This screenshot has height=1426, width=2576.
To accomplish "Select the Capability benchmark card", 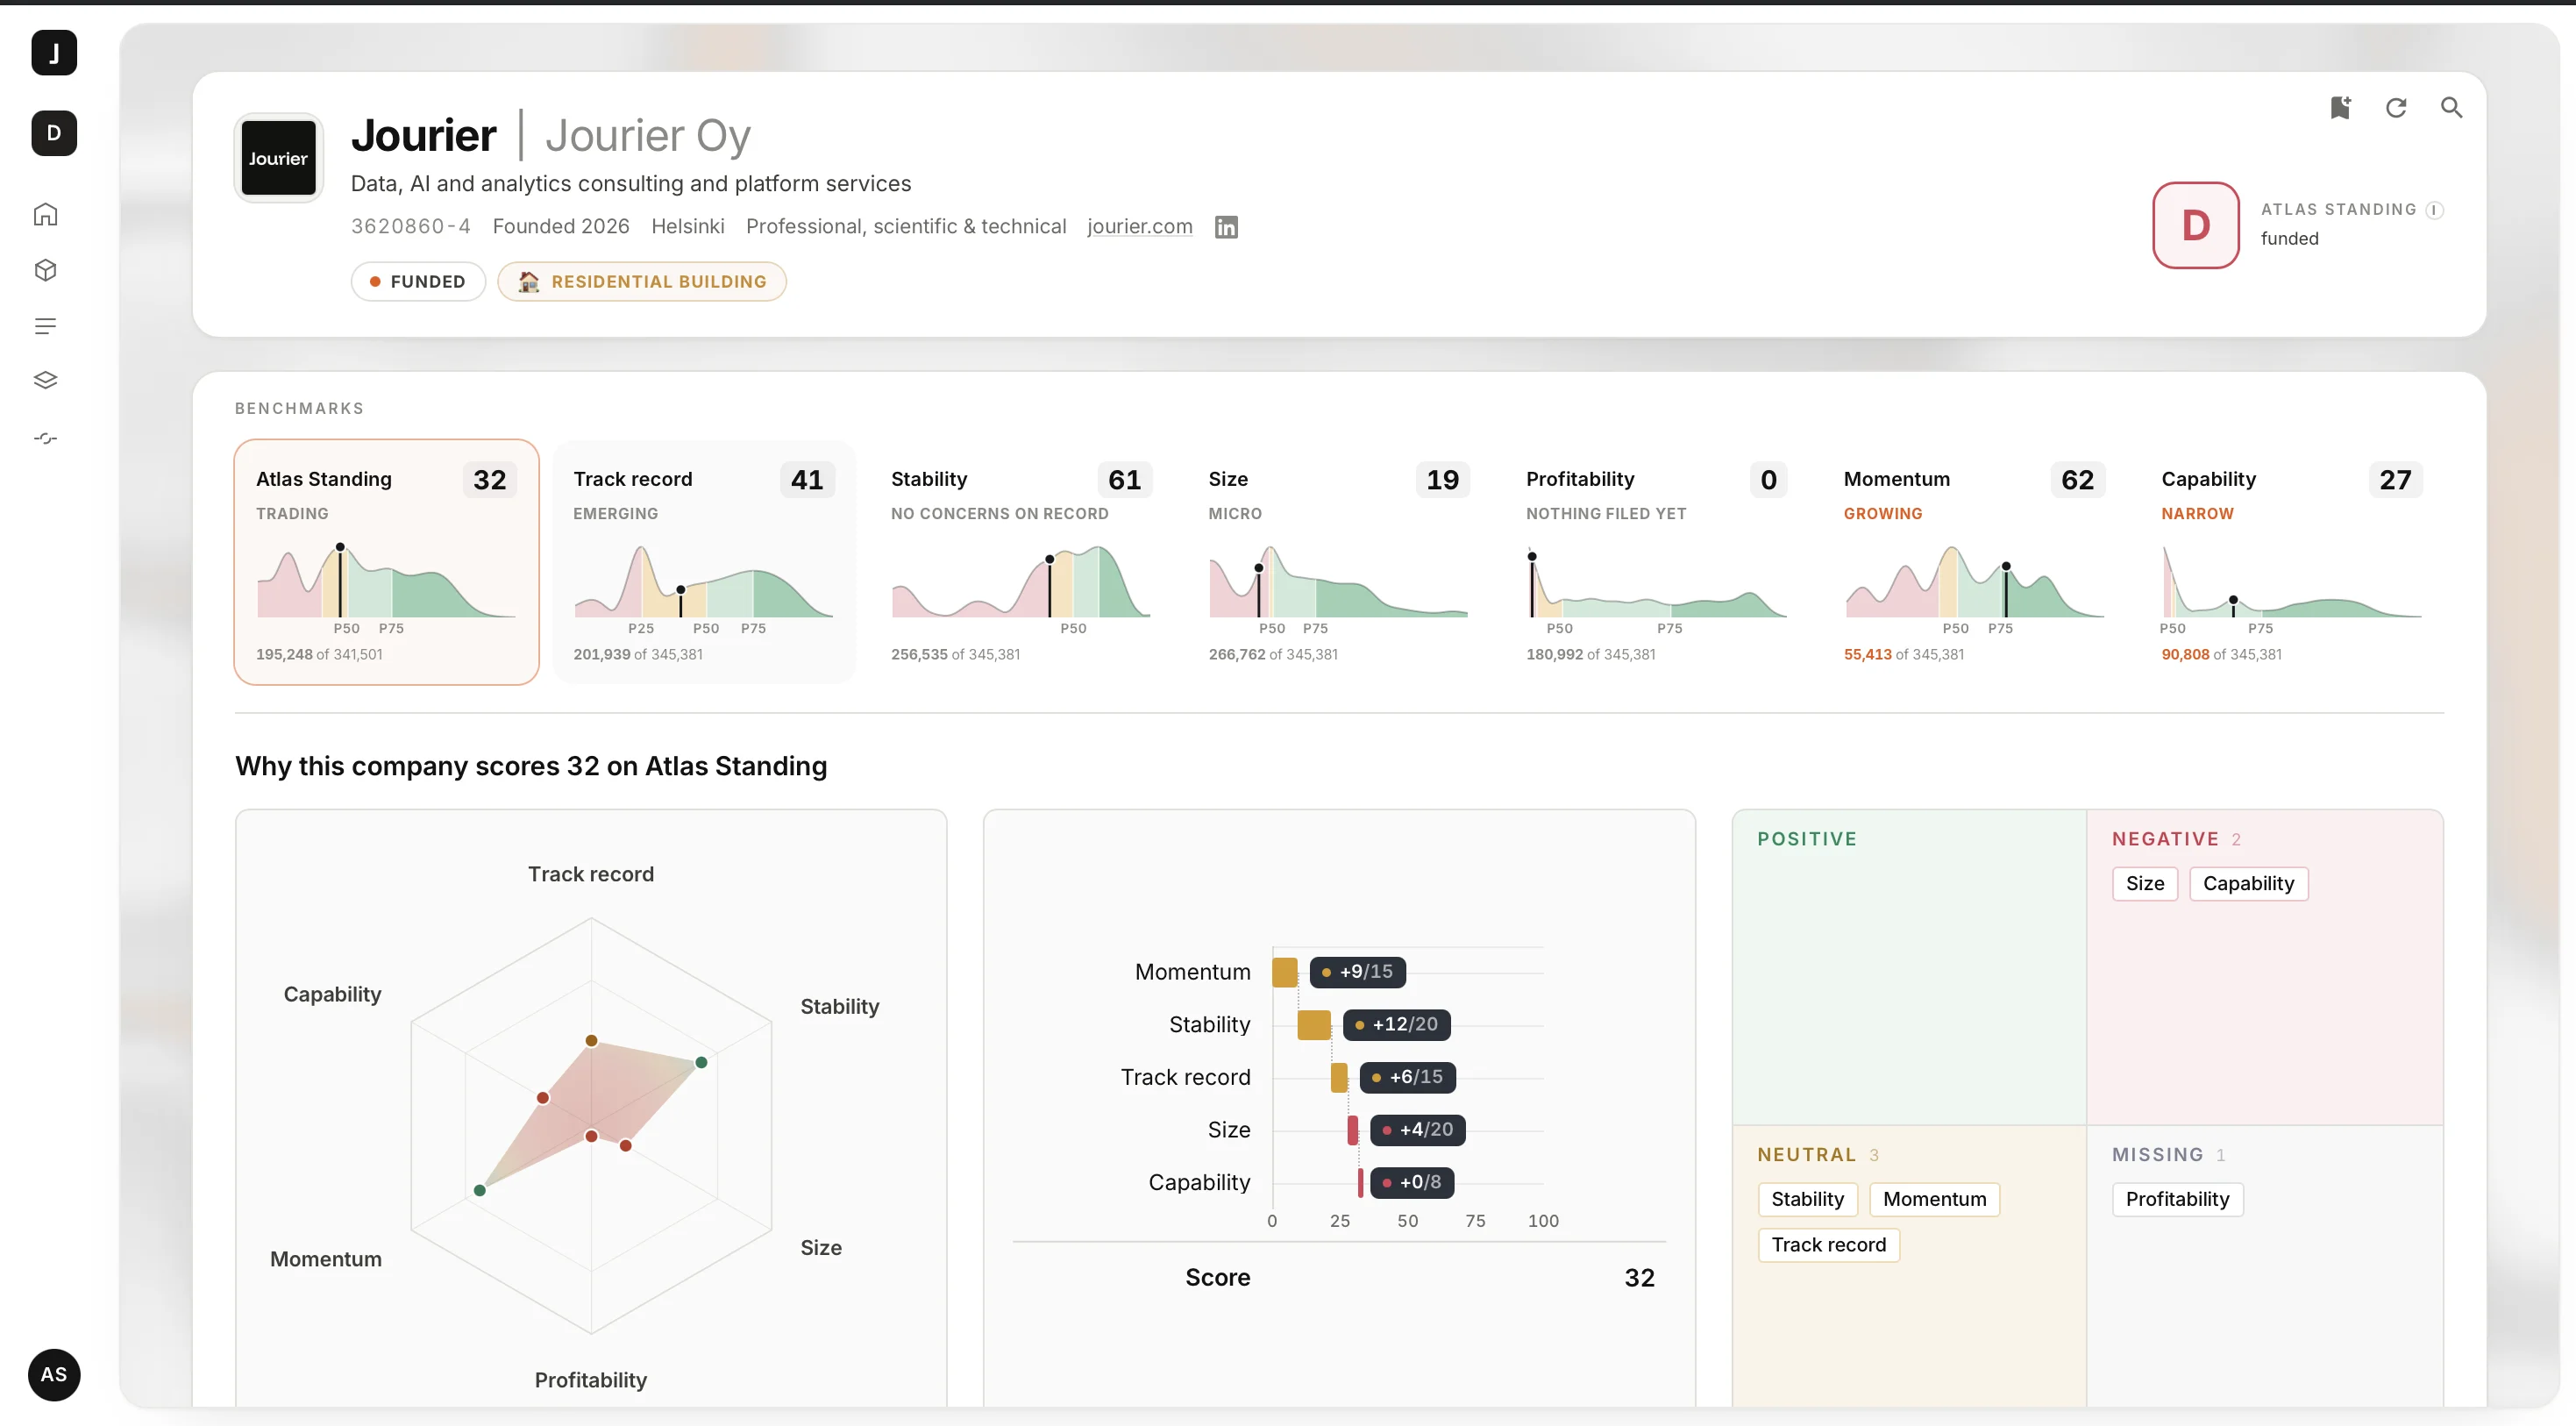I will (x=2292, y=562).
